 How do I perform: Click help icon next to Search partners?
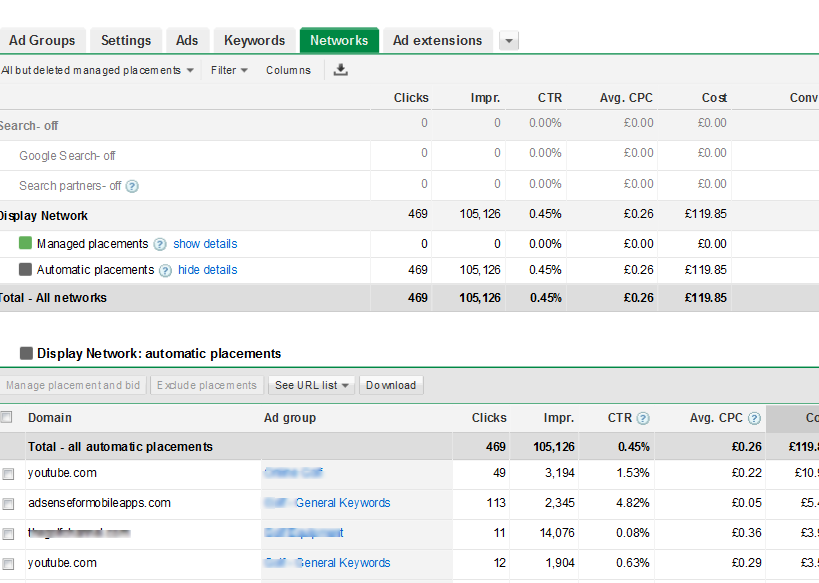coord(132,186)
